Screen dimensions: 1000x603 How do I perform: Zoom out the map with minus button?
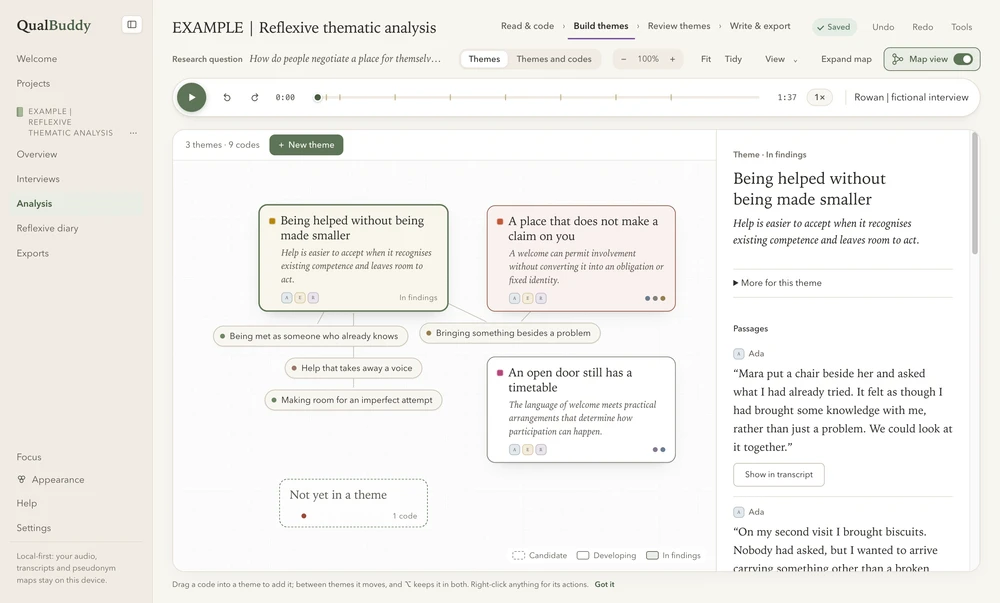(x=623, y=59)
